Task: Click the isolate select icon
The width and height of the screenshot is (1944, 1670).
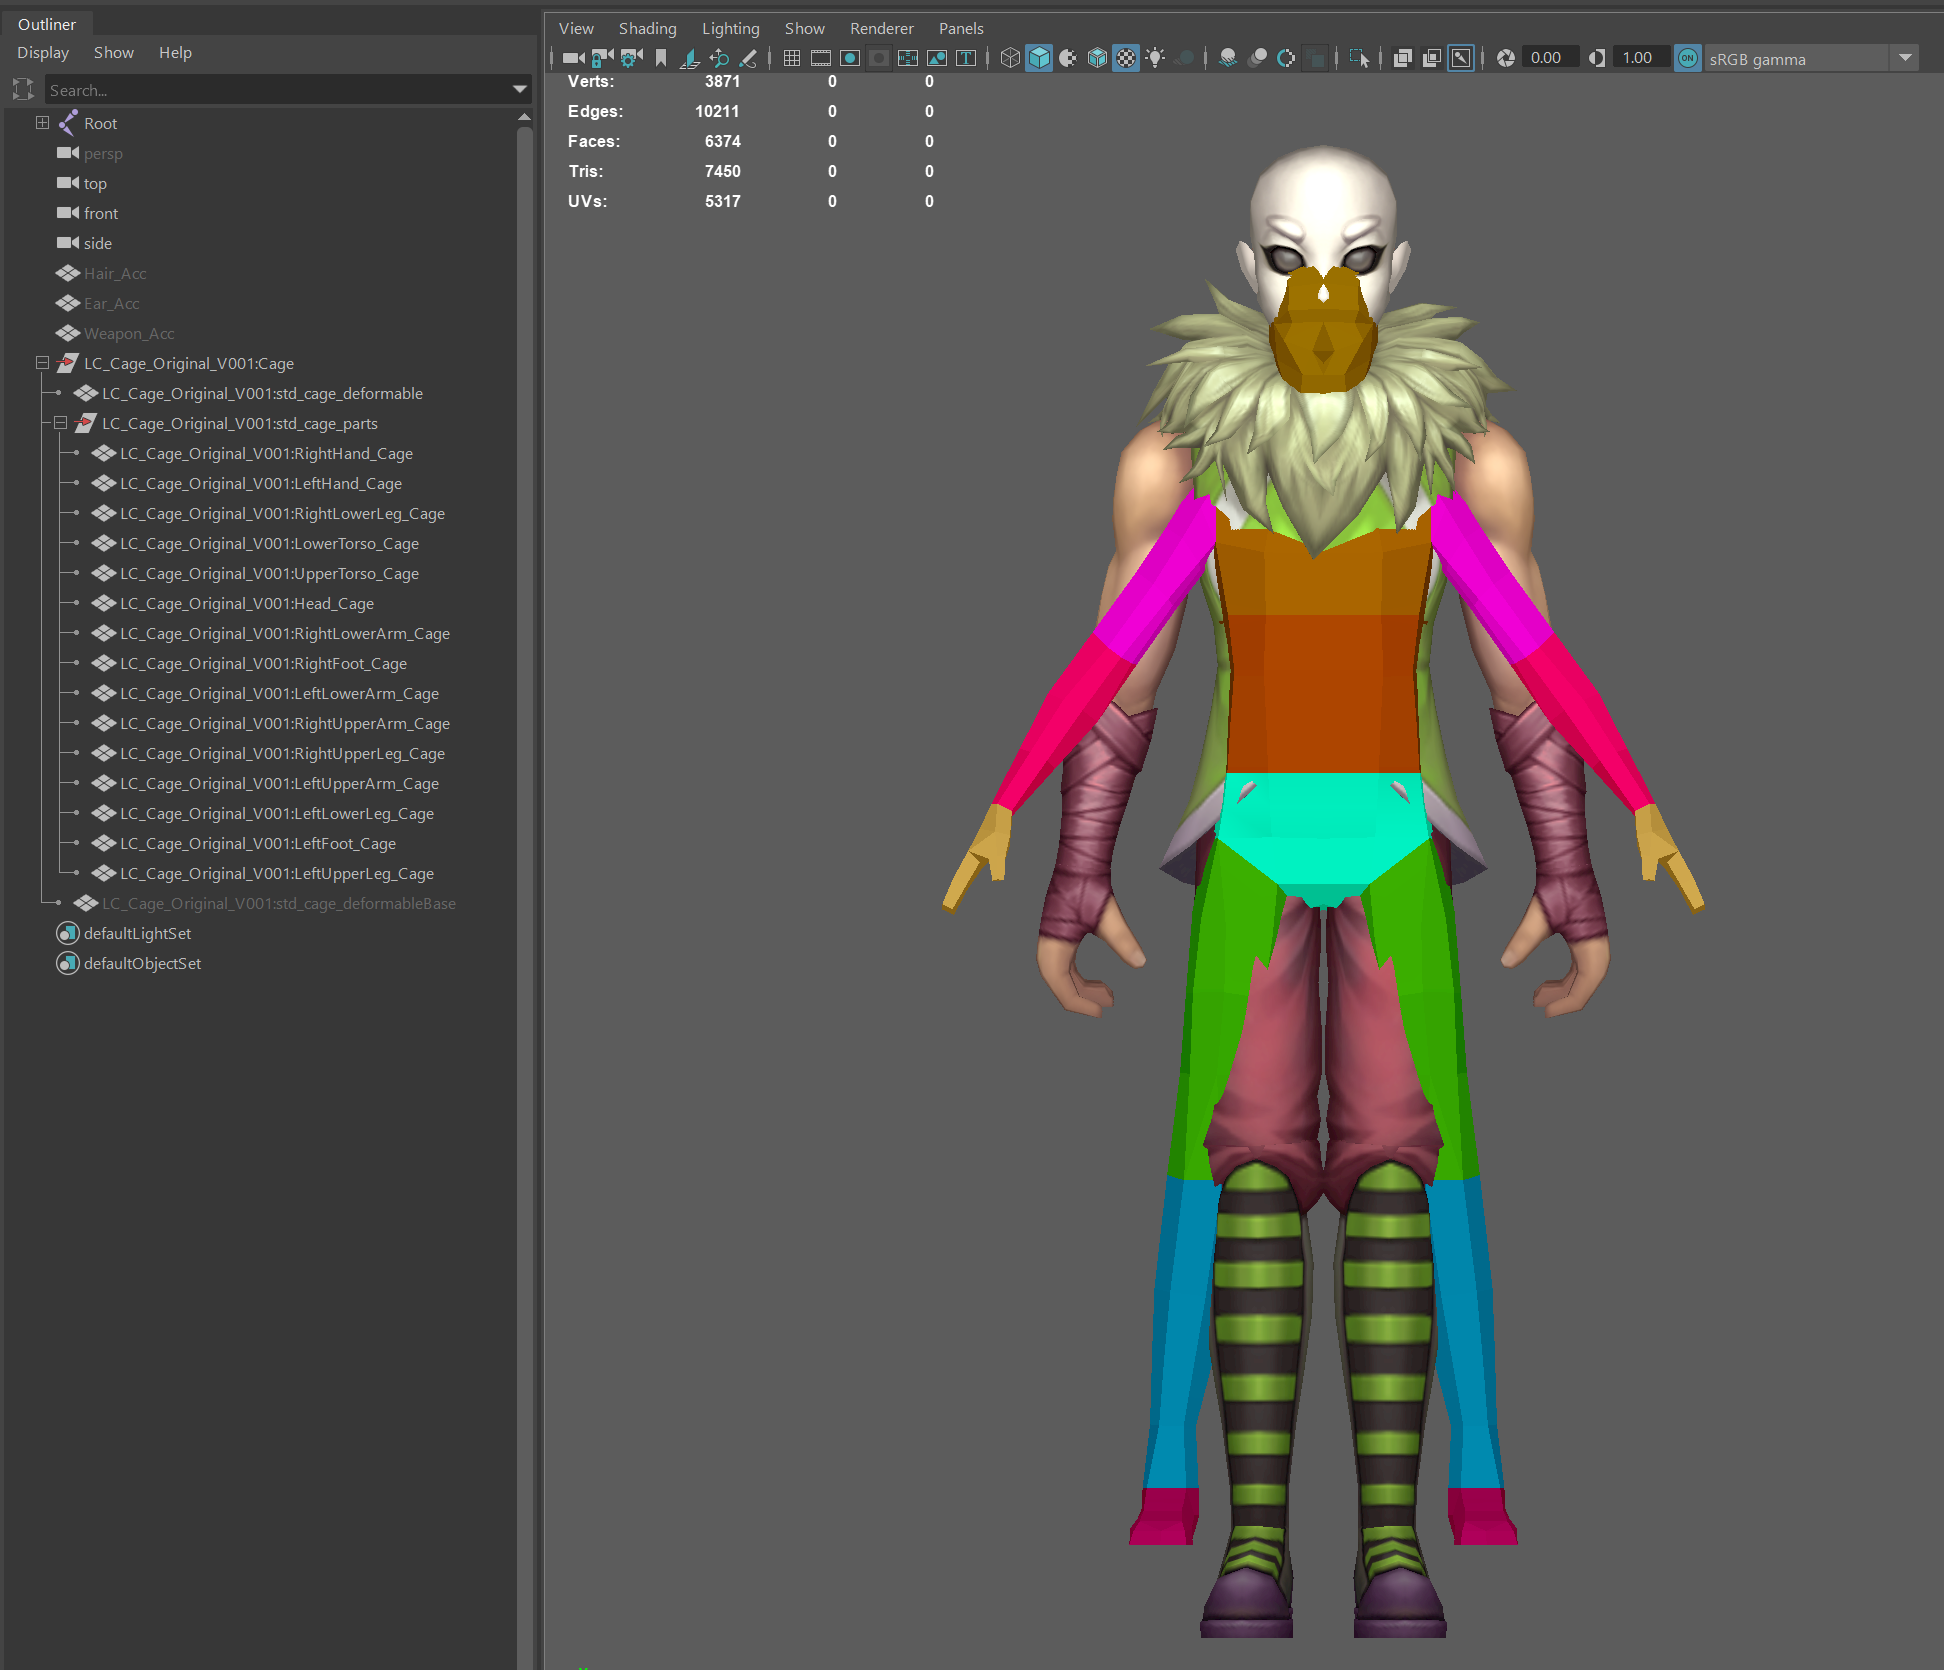Action: (x=1359, y=58)
